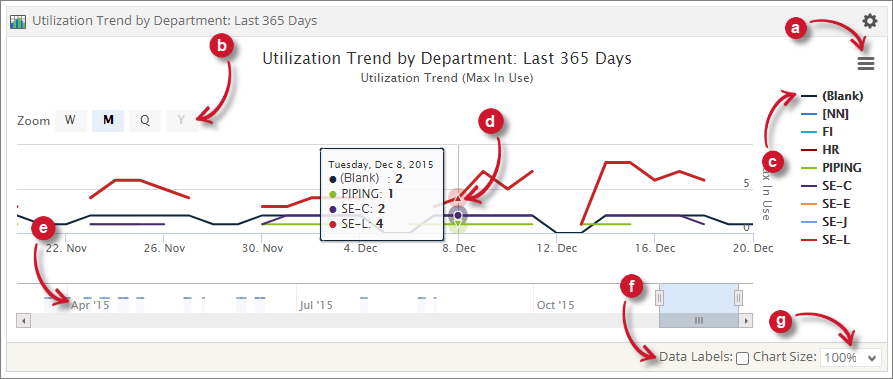Click the '26. Nov' axis label
Viewport: 893px width, 379px height.
(166, 248)
